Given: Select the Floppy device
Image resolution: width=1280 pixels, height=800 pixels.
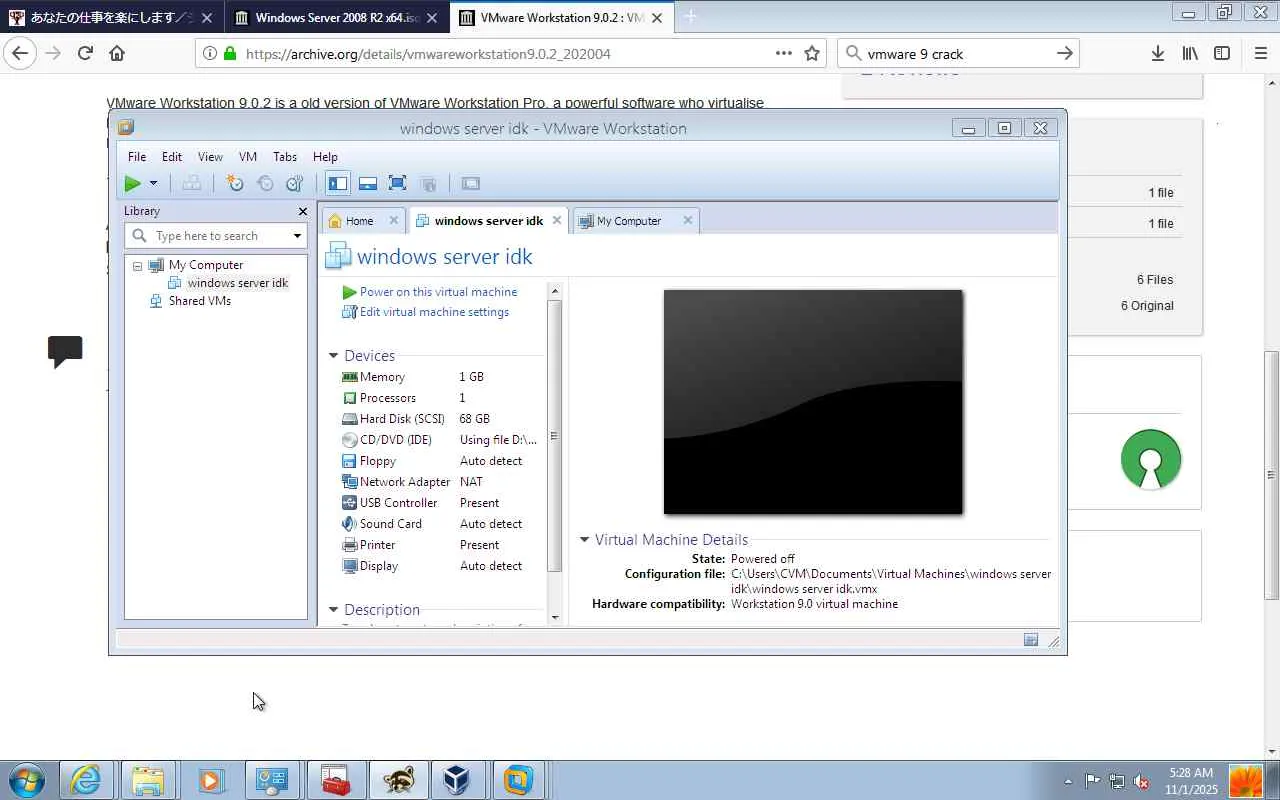Looking at the screenshot, I should (x=440, y=461).
